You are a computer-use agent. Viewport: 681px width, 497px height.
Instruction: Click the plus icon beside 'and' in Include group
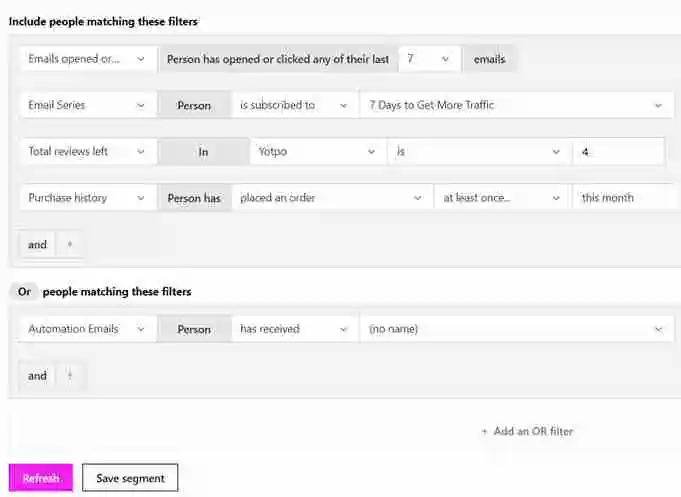coord(69,245)
